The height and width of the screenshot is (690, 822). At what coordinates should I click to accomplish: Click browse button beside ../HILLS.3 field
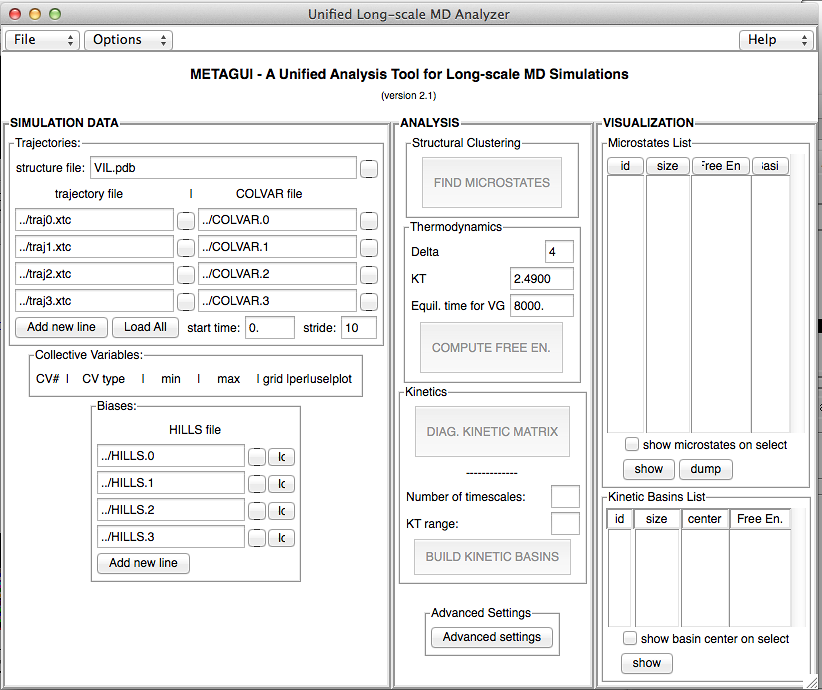pos(257,538)
